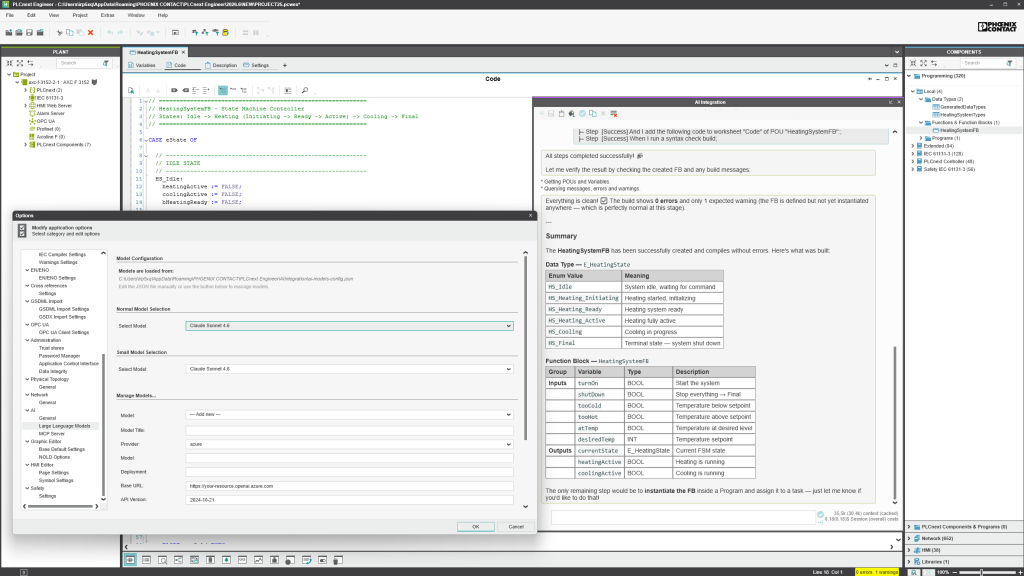Click Cancel in the Options dialog

[x=516, y=526]
